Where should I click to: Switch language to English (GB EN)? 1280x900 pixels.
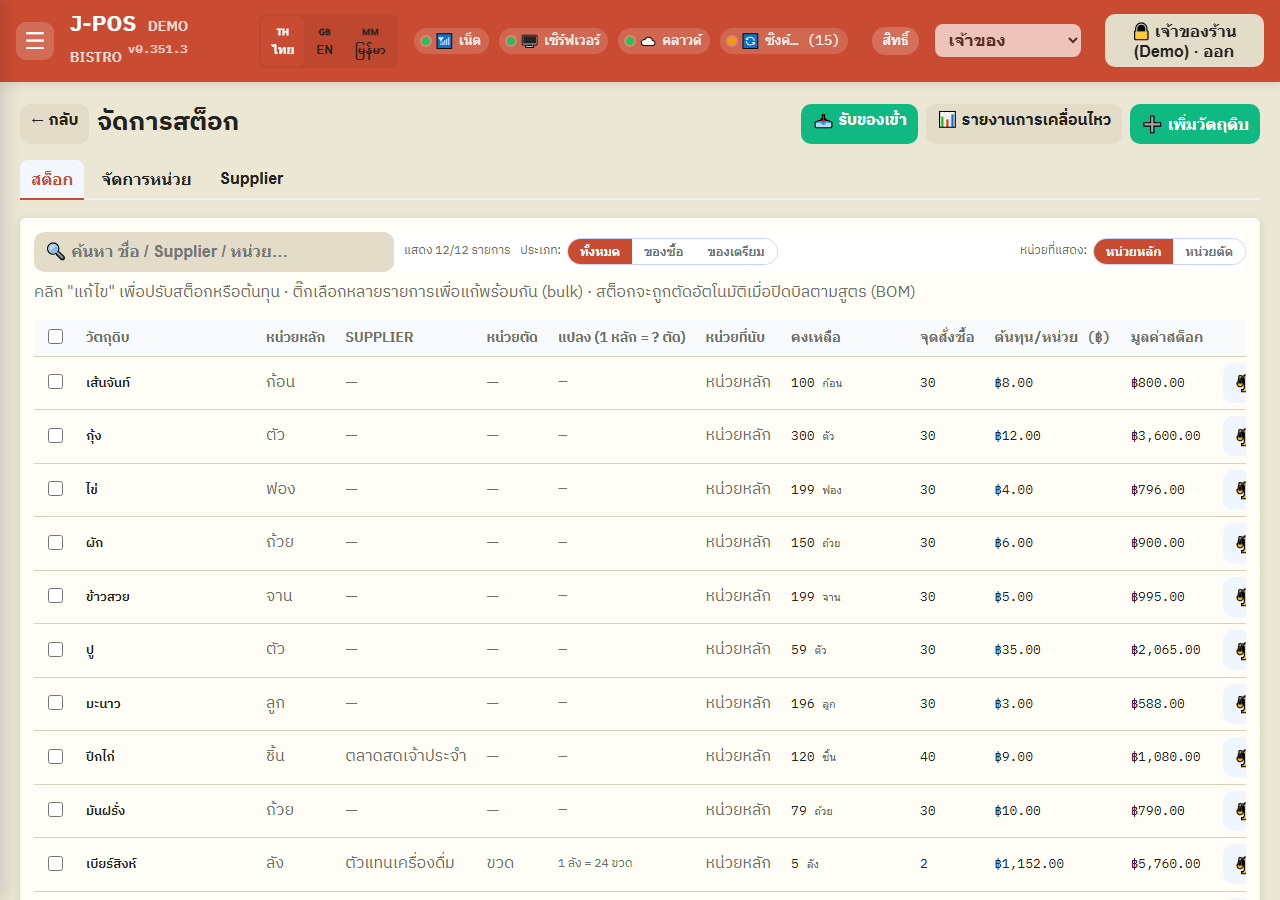tap(325, 41)
